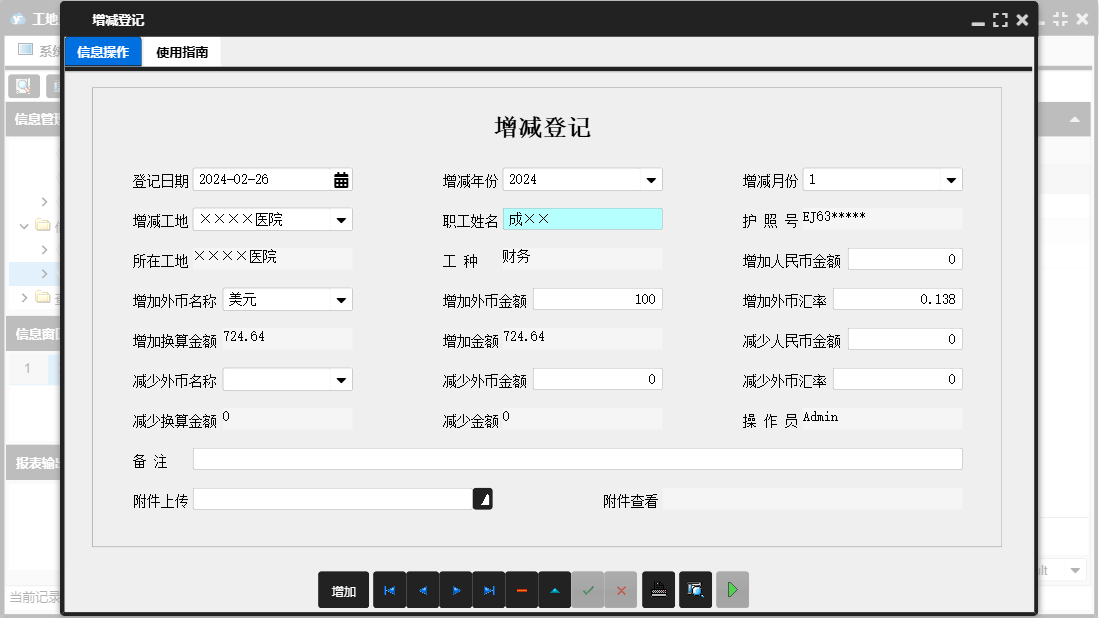Viewport: 1099px width, 618px height.
Task: Select the edit record up-arrow icon
Action: (554, 590)
